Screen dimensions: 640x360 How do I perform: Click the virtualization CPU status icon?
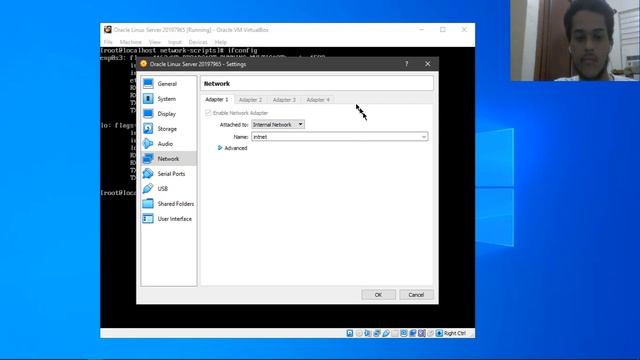tap(422, 333)
